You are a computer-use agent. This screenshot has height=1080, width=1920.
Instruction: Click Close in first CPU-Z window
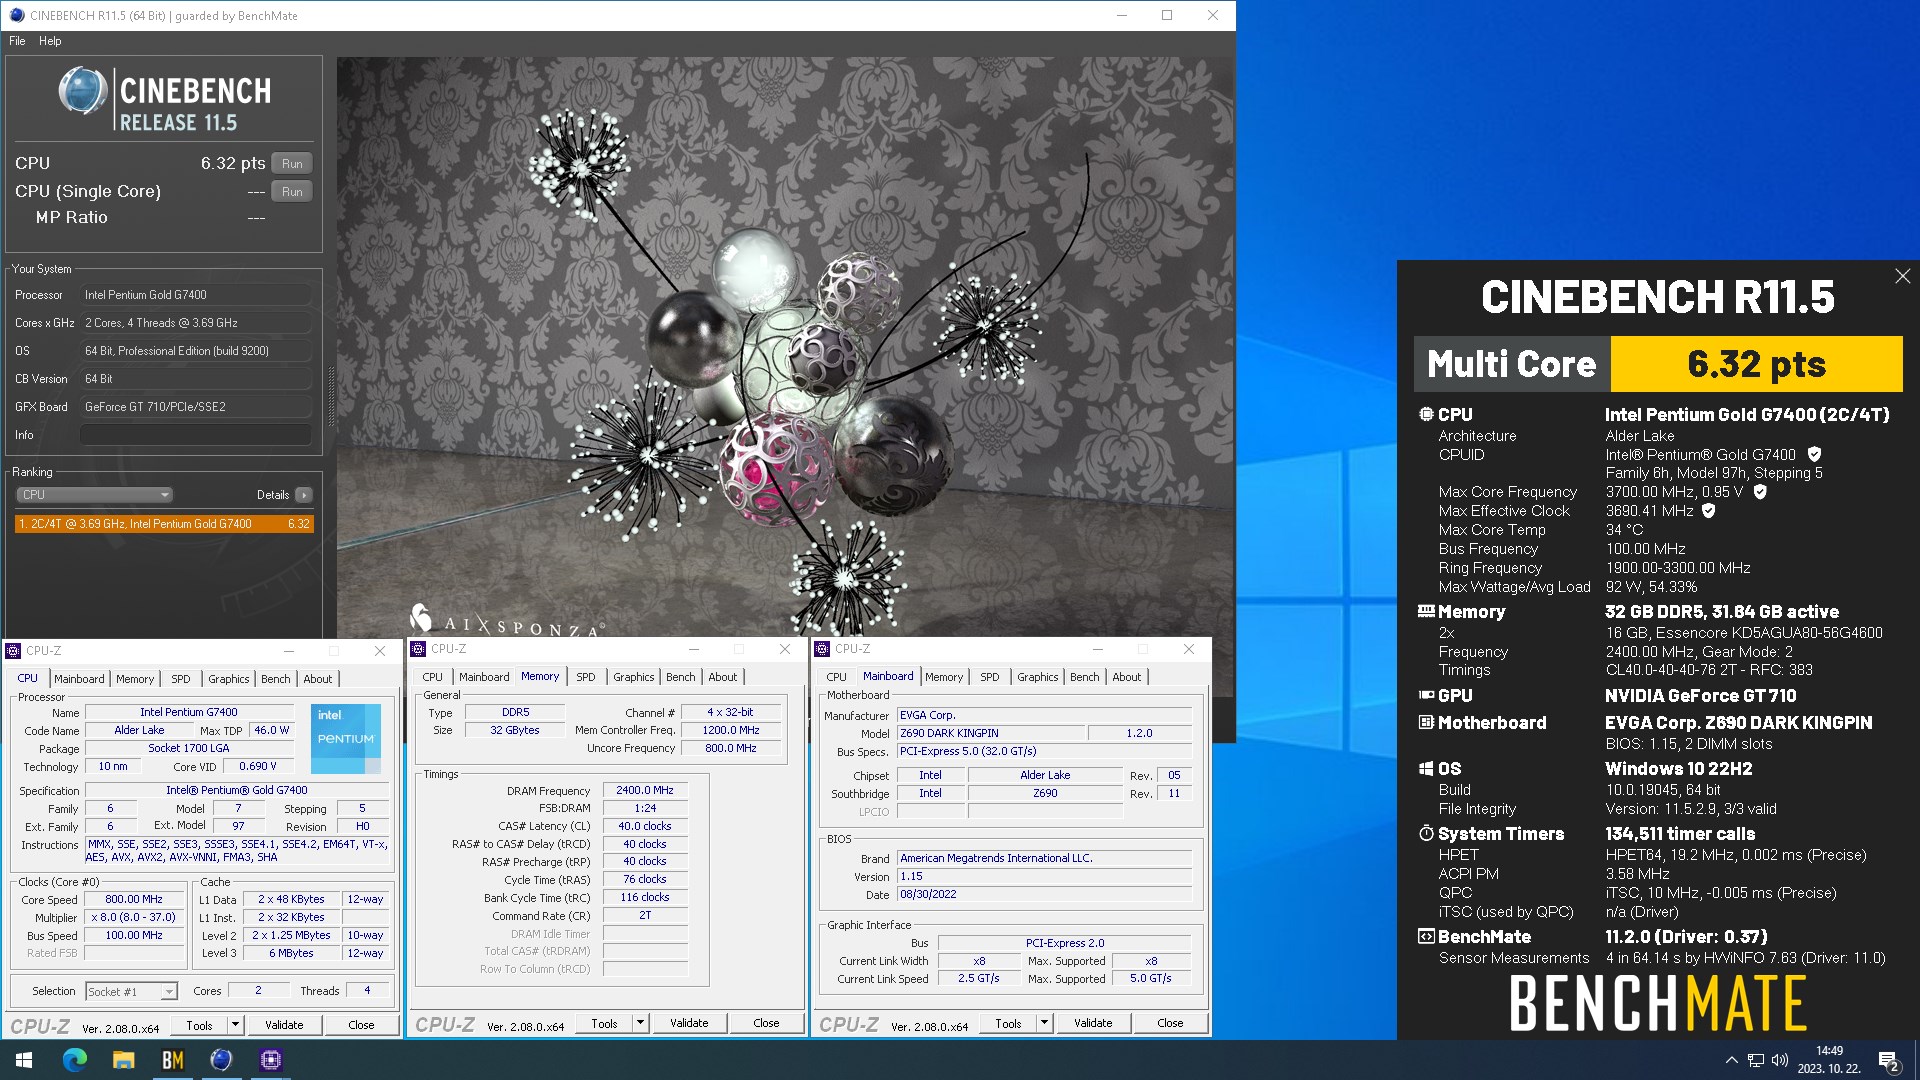point(361,1025)
